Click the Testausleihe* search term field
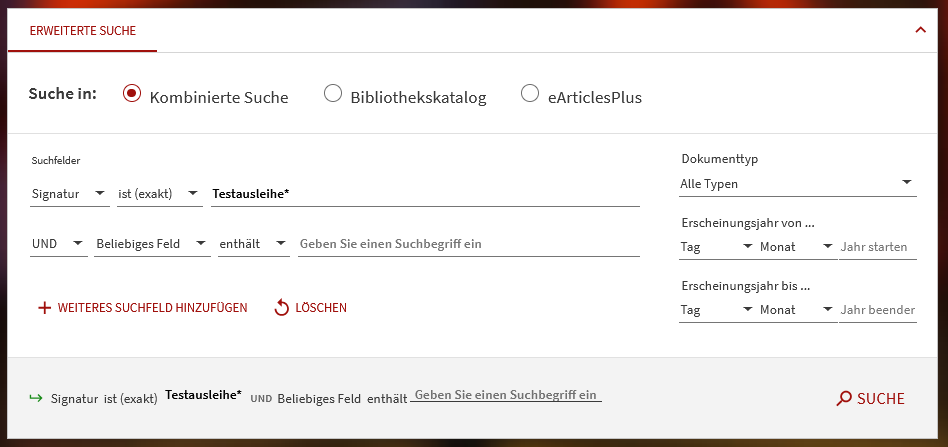This screenshot has height=447, width=948. (x=425, y=193)
